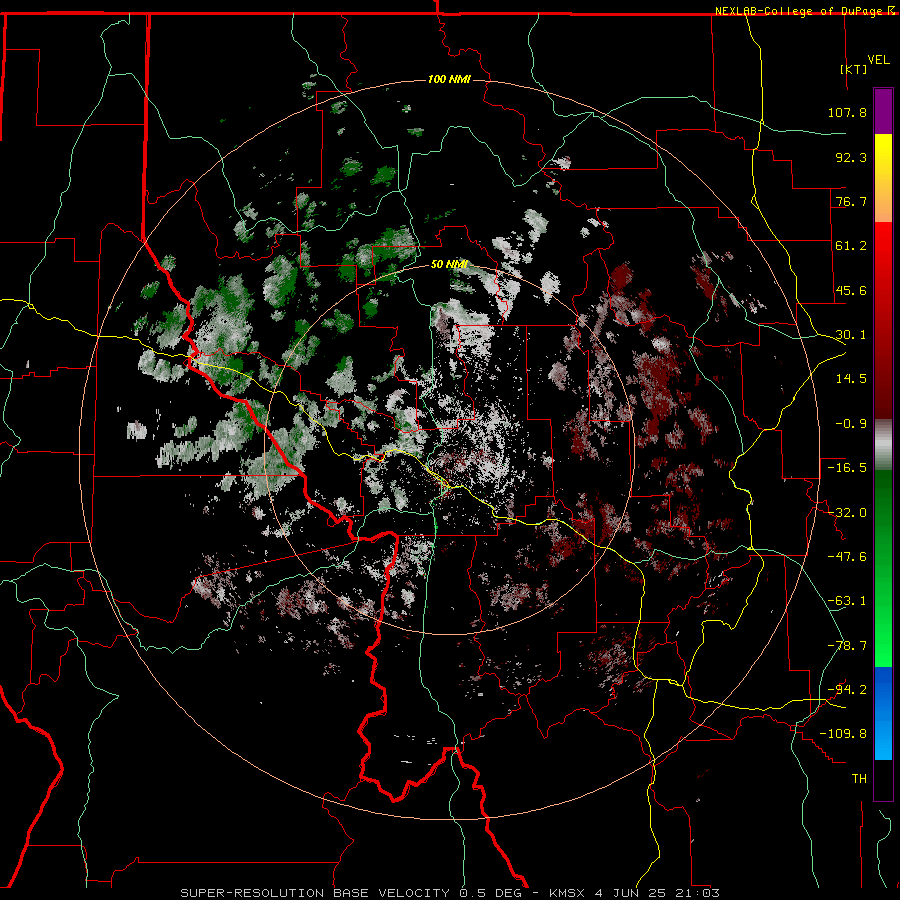The width and height of the screenshot is (900, 900).
Task: Select the -47.6 scale value
Action: pyautogui.click(x=847, y=557)
